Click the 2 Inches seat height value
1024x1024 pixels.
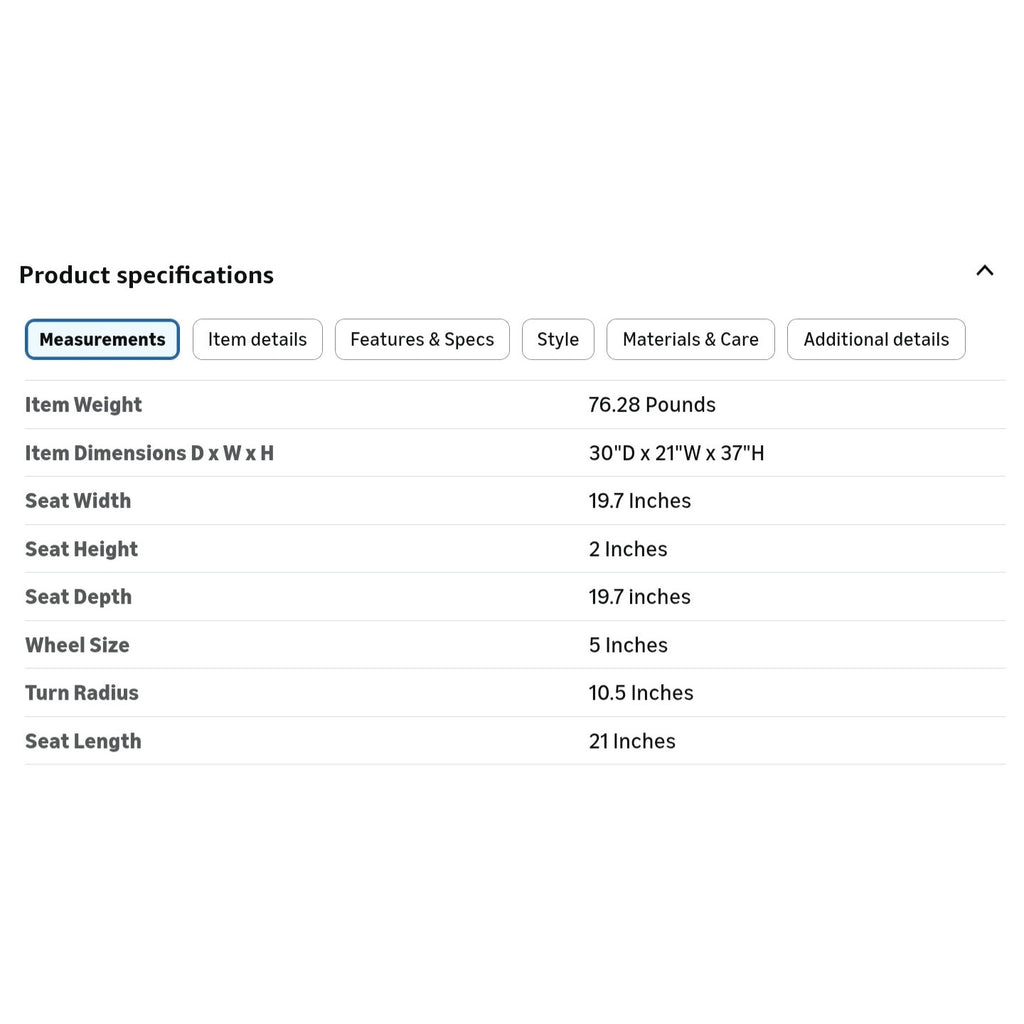click(628, 549)
